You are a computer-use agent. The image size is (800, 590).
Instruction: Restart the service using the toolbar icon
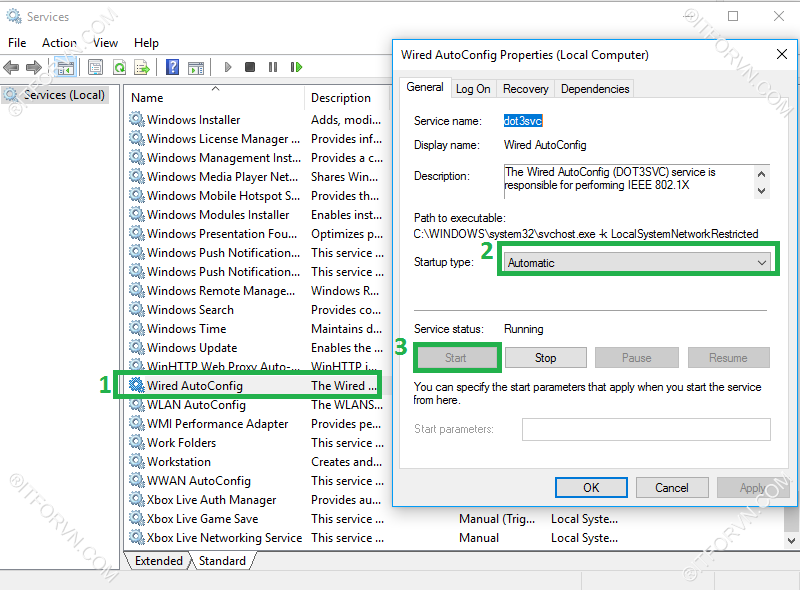[296, 67]
